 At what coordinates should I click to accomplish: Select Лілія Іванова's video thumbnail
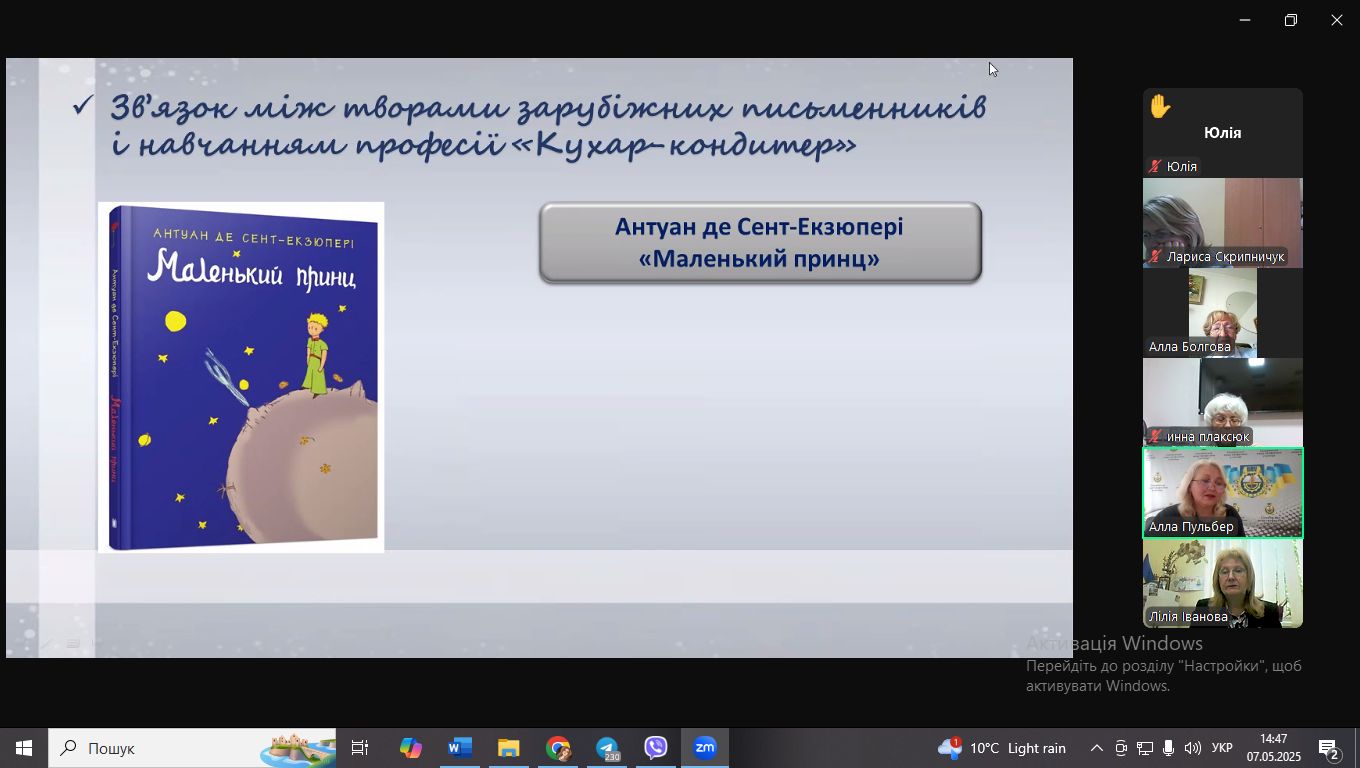tap(1222, 582)
